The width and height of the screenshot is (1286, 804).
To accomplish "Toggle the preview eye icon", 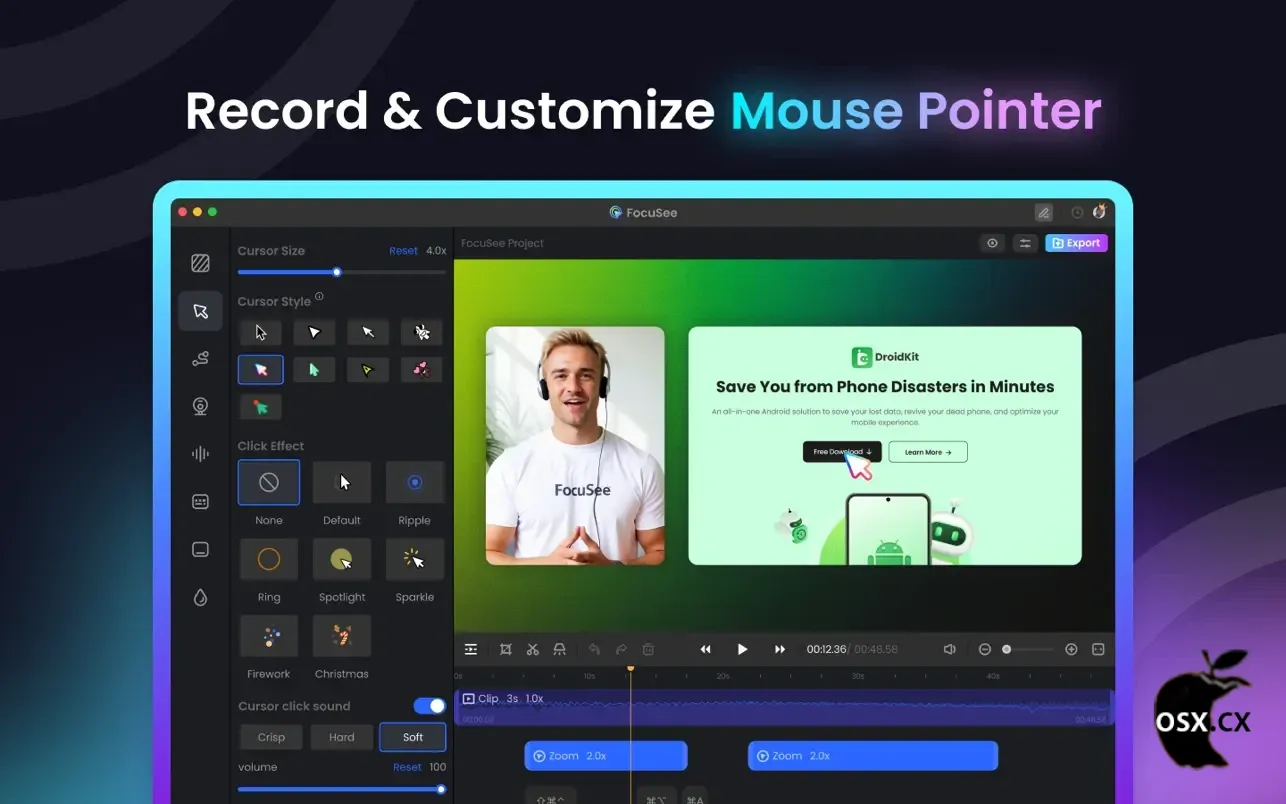I will (992, 243).
